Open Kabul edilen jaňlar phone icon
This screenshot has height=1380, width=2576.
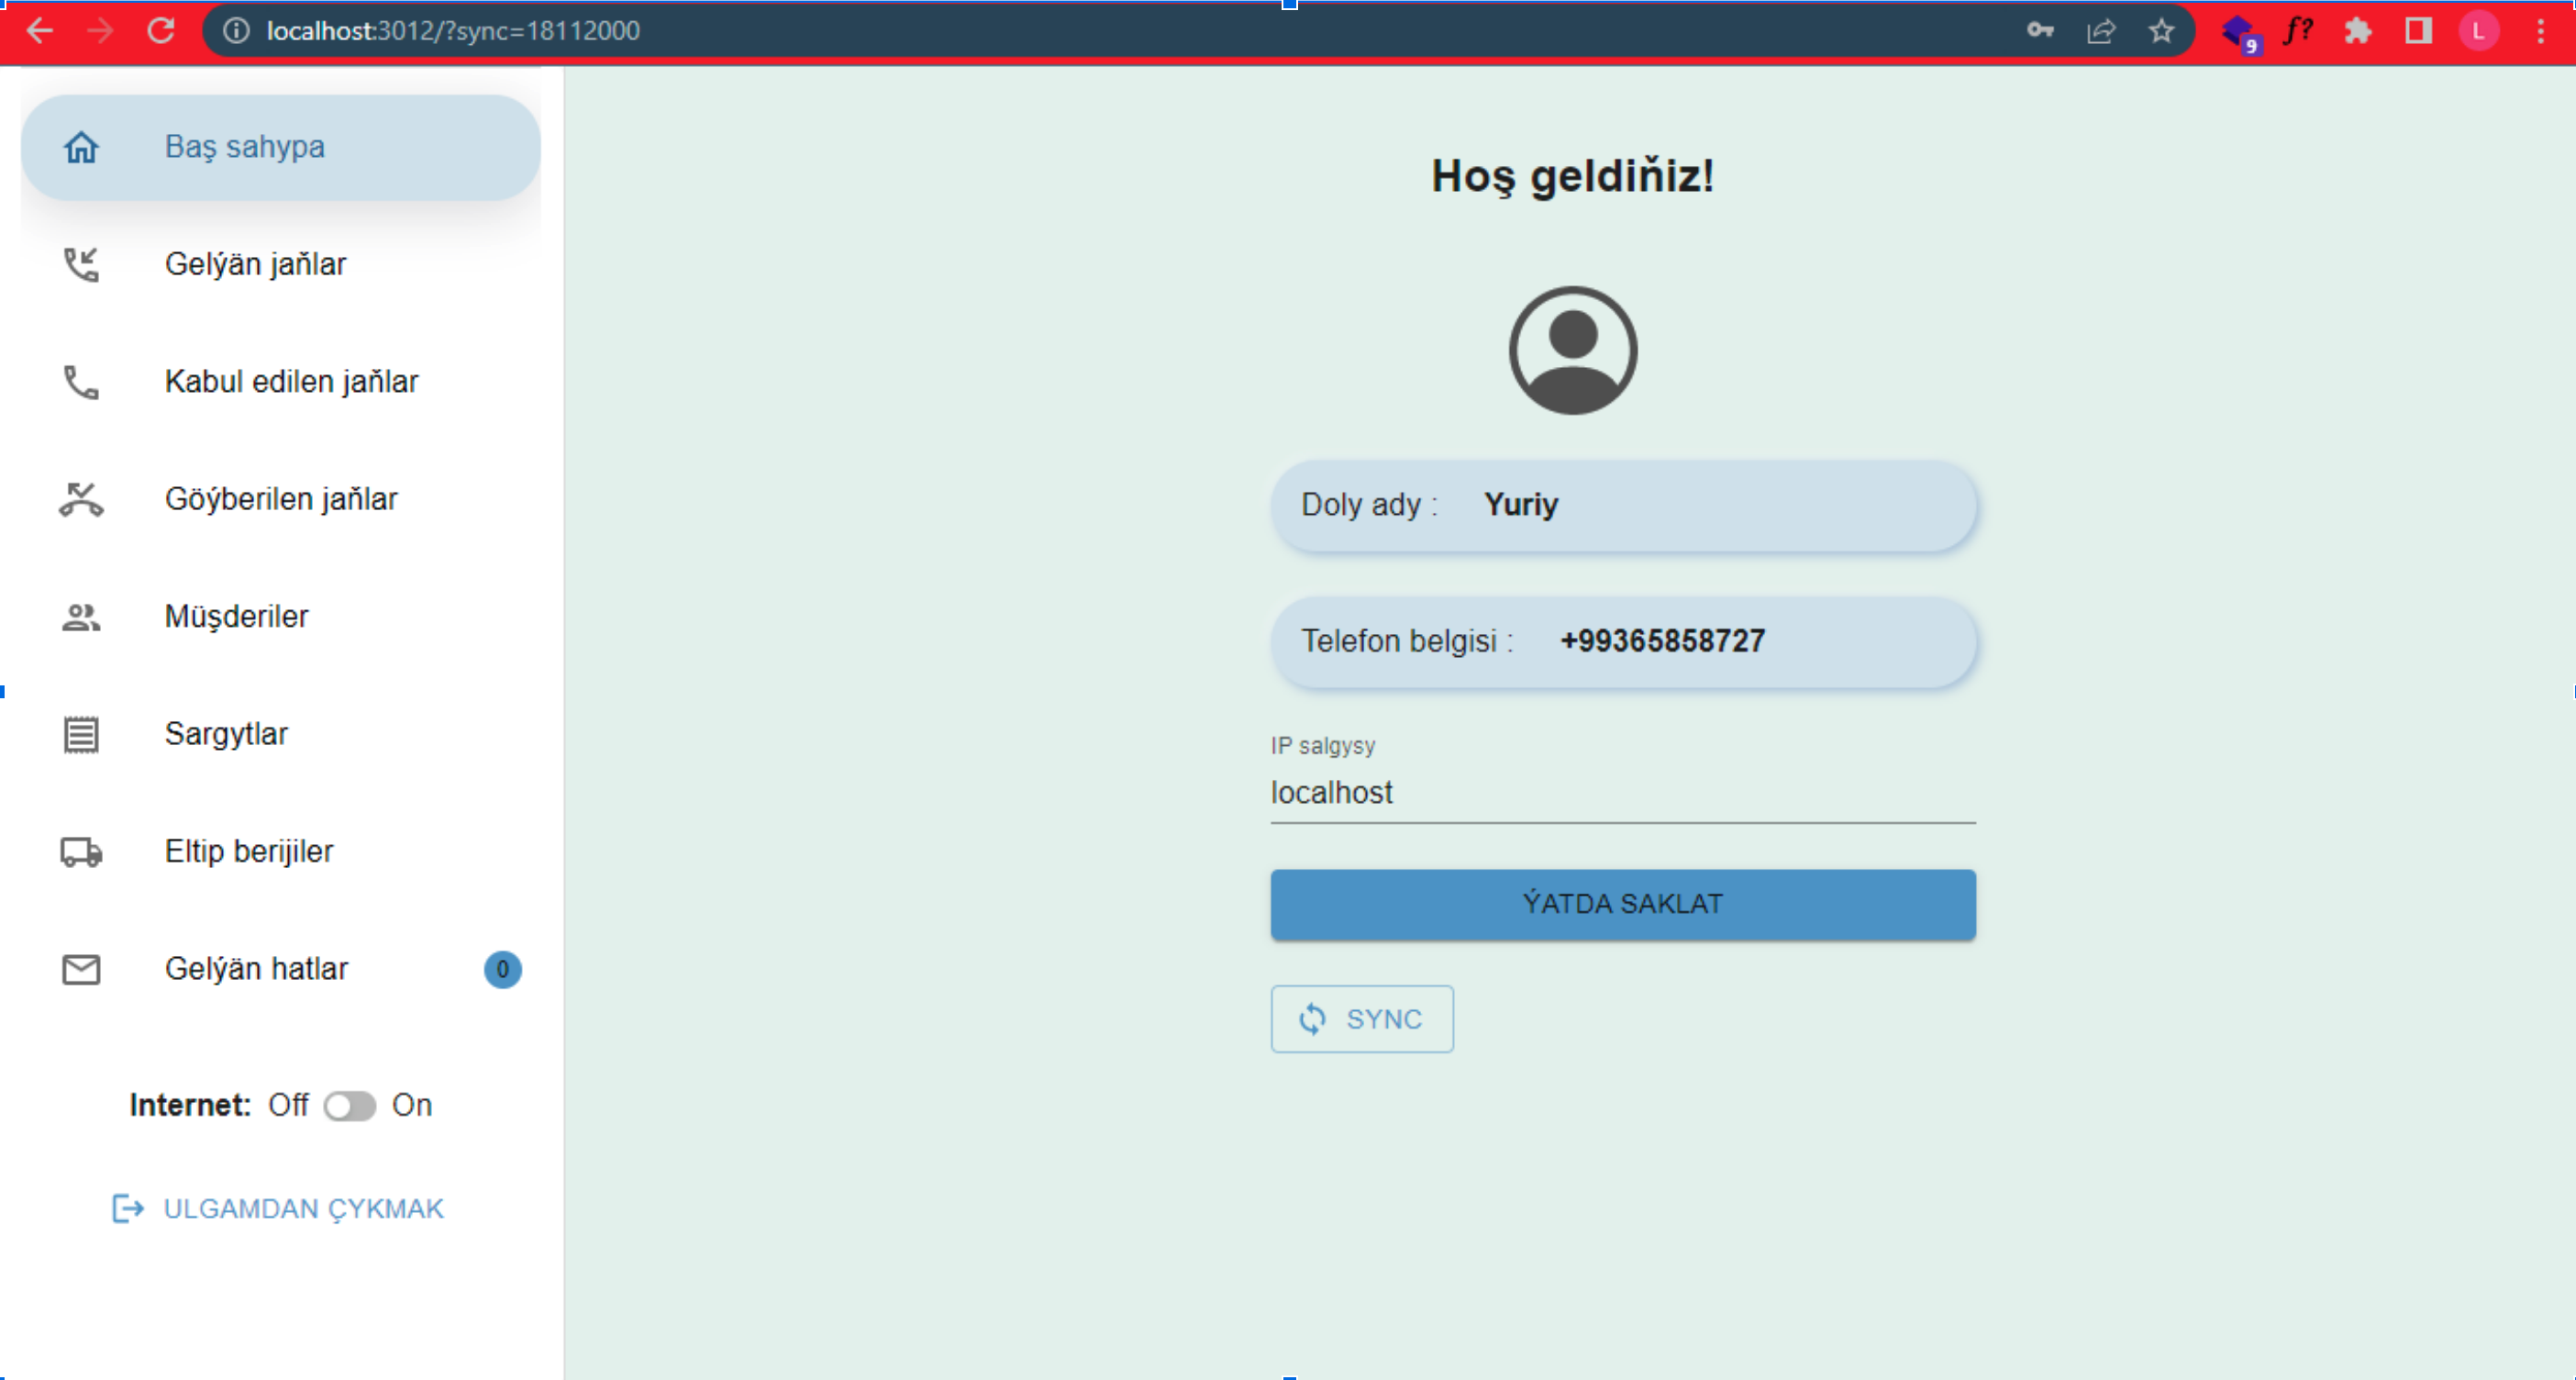coord(81,382)
